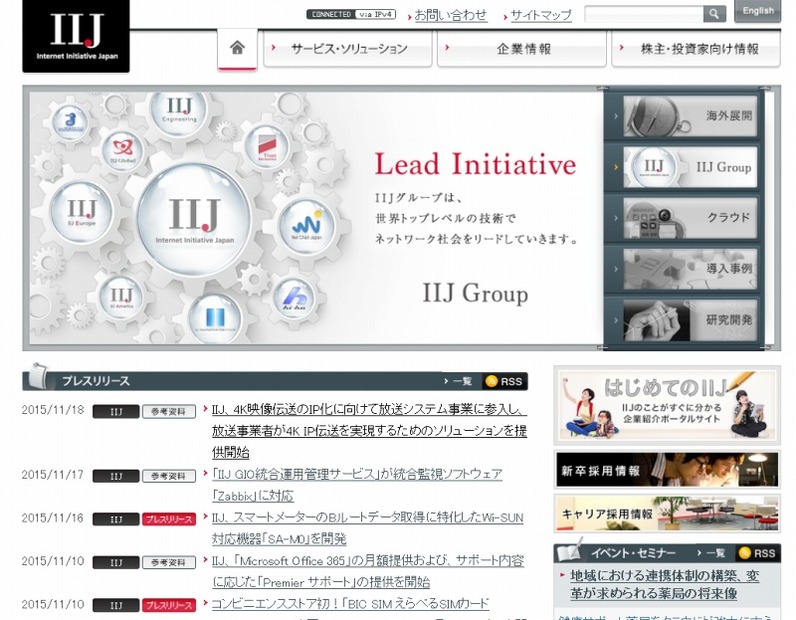This screenshot has width=796, height=620.
Task: Open the Wi-SUN SA-M0 press release link
Action: [368, 528]
